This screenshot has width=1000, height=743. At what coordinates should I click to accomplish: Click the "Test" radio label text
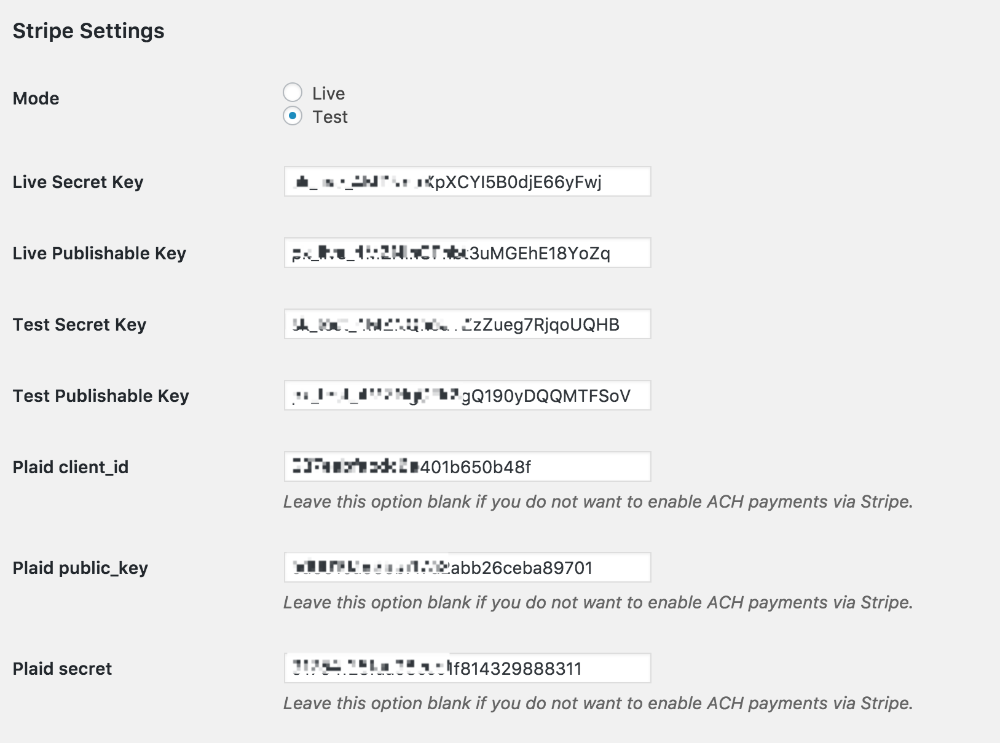click(x=330, y=117)
